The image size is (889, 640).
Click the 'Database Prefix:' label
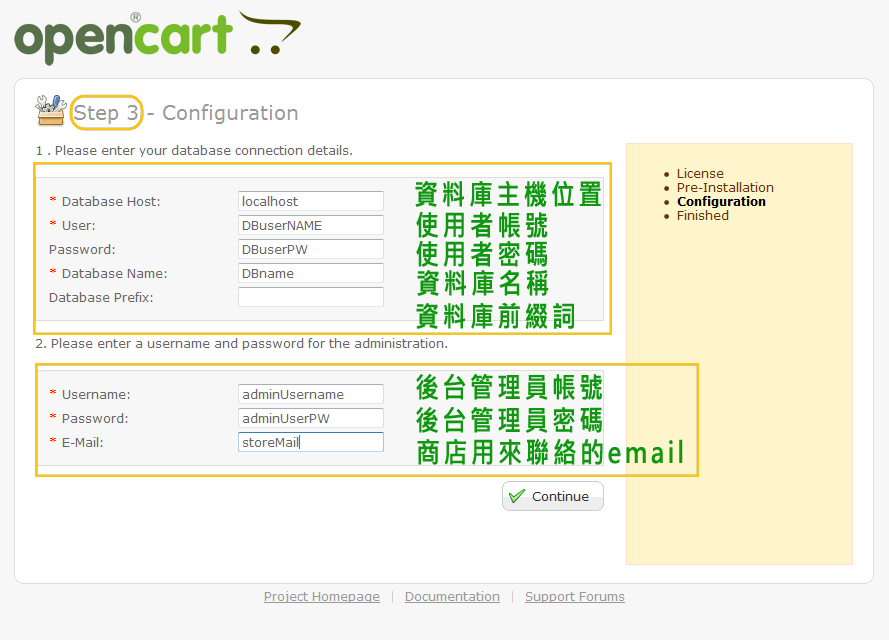[101, 297]
